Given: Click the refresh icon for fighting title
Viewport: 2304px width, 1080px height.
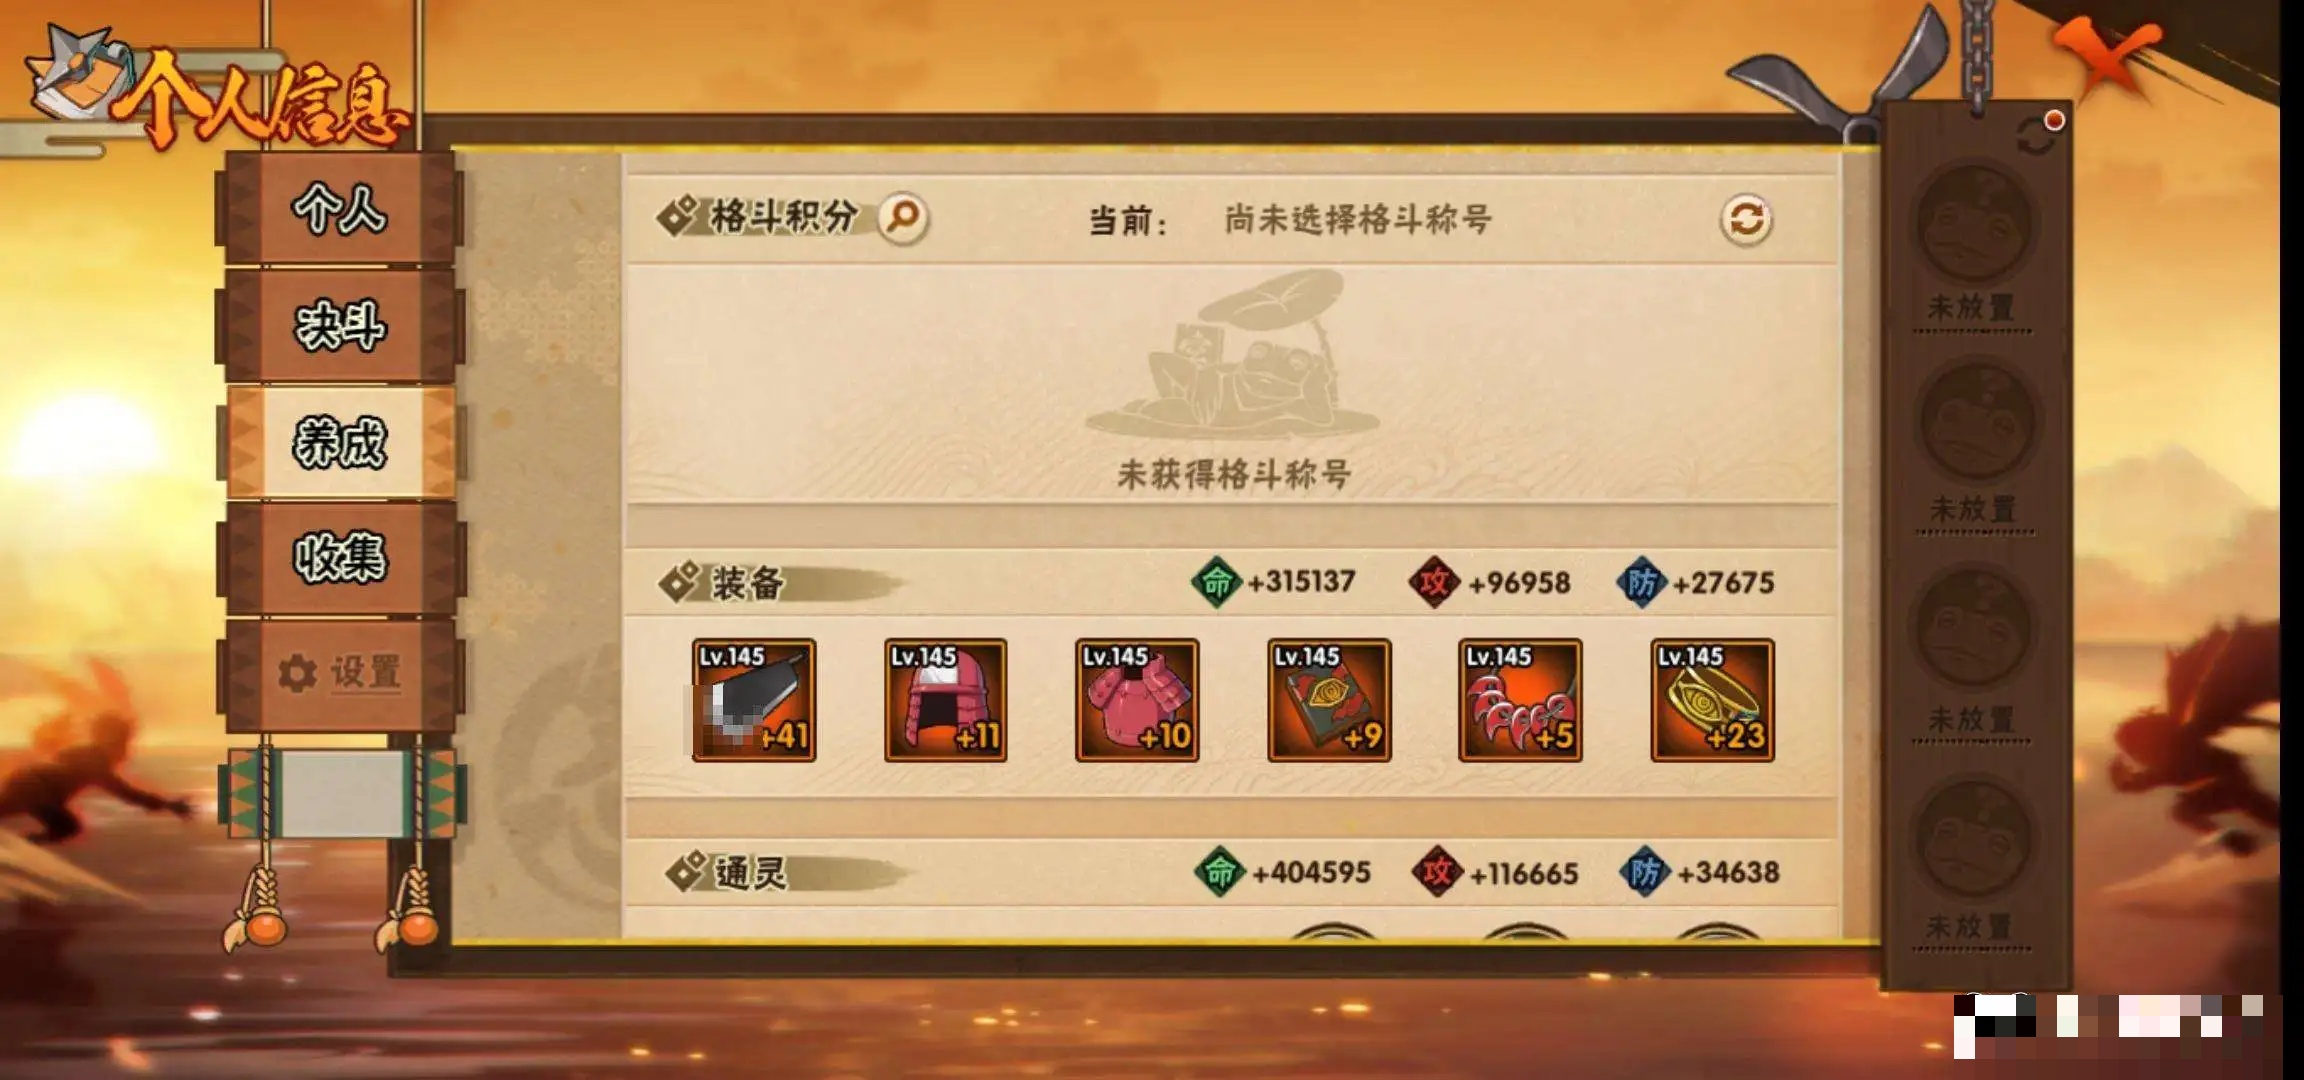Looking at the screenshot, I should (1746, 219).
